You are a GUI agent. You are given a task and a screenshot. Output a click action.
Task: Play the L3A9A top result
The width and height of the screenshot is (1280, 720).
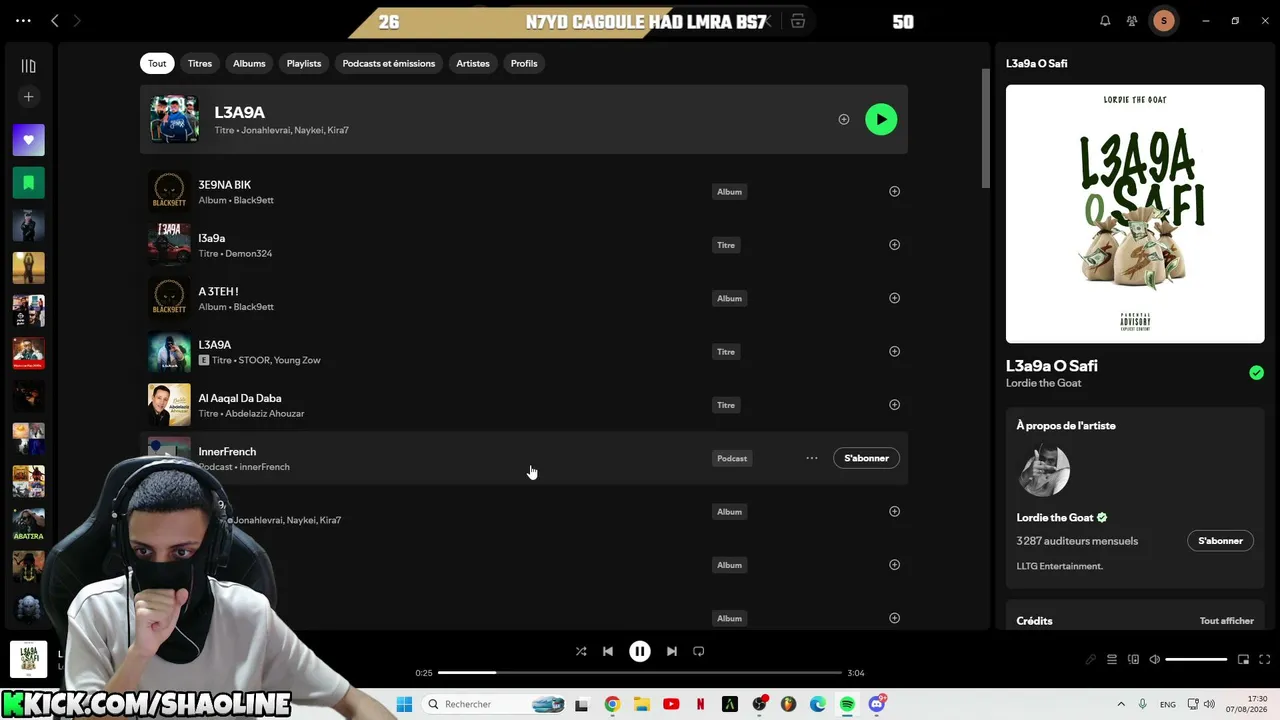click(881, 119)
